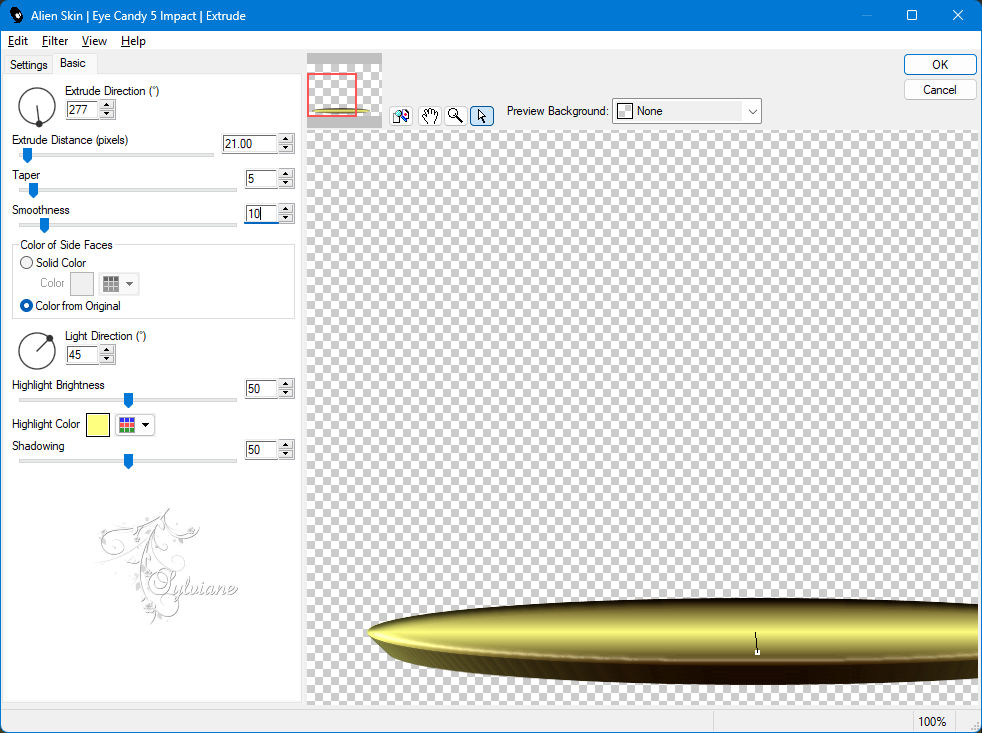Image resolution: width=982 pixels, height=733 pixels.
Task: Click the side faces Color swatch
Action: pos(82,284)
